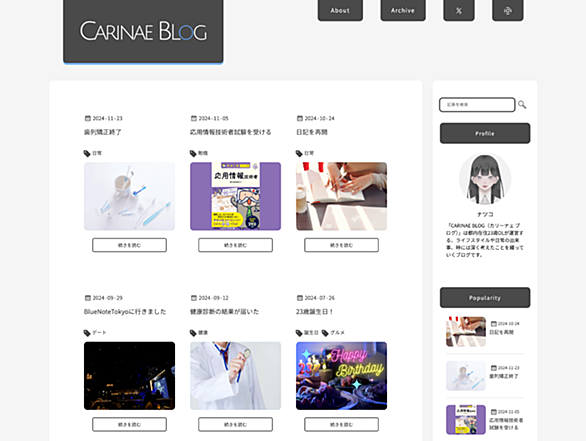Click 続きを読む under 応用情報技術者試験 post

click(235, 245)
